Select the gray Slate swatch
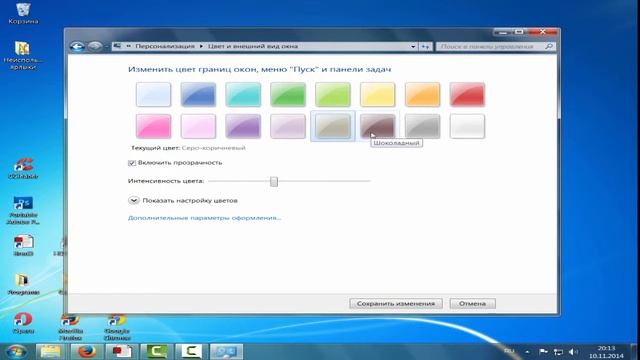This screenshot has width=640, height=360. [x=423, y=126]
